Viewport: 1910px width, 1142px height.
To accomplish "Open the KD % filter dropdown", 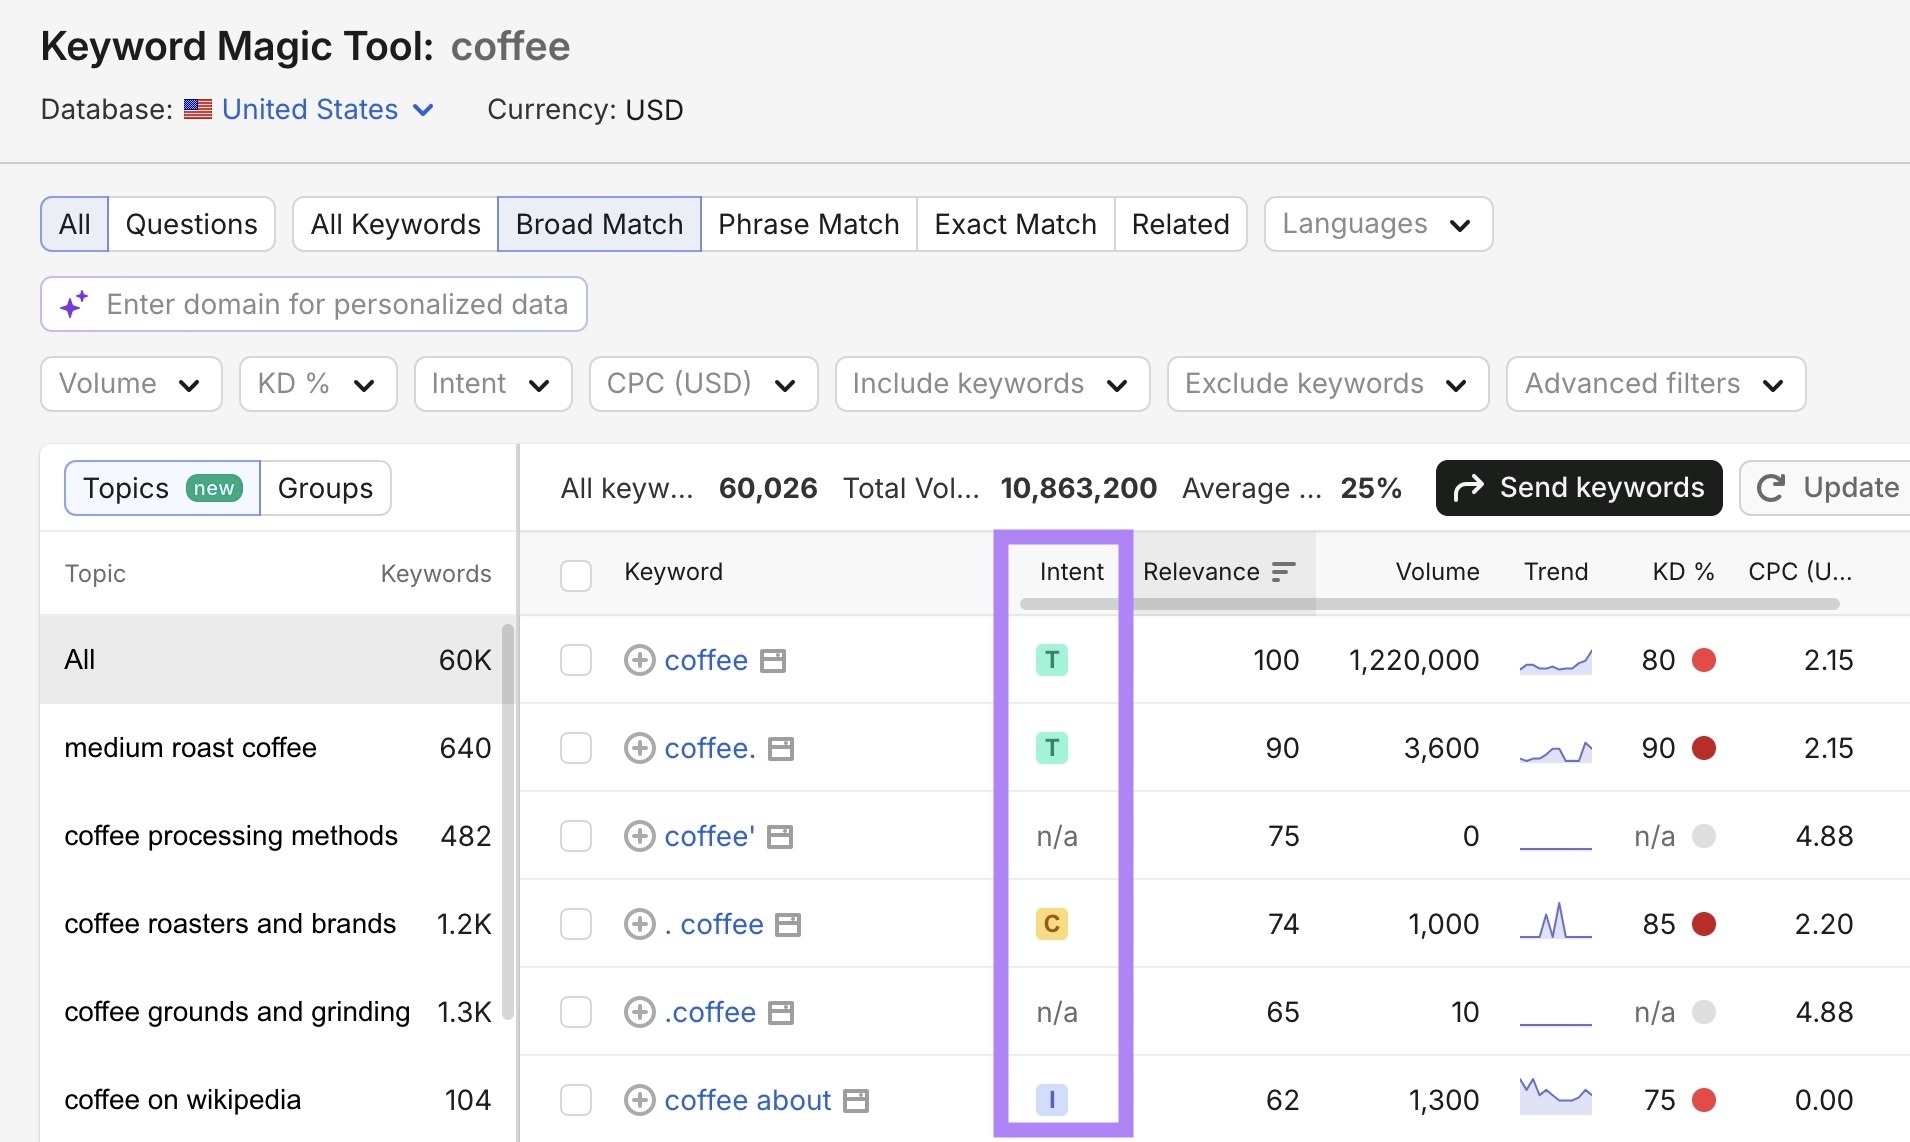I will pyautogui.click(x=318, y=384).
